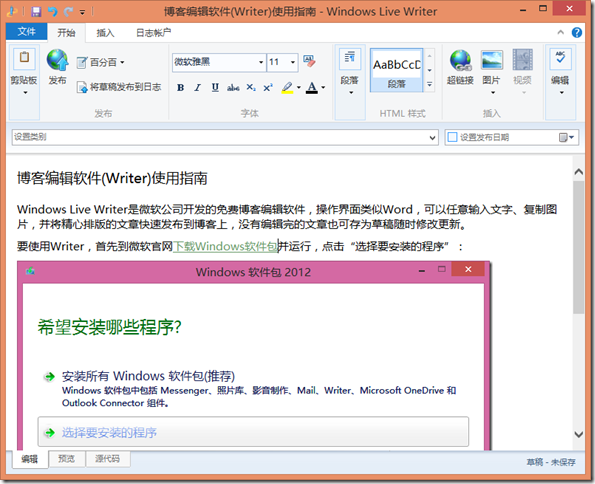Click the 编辑 spell check icon

(560, 58)
